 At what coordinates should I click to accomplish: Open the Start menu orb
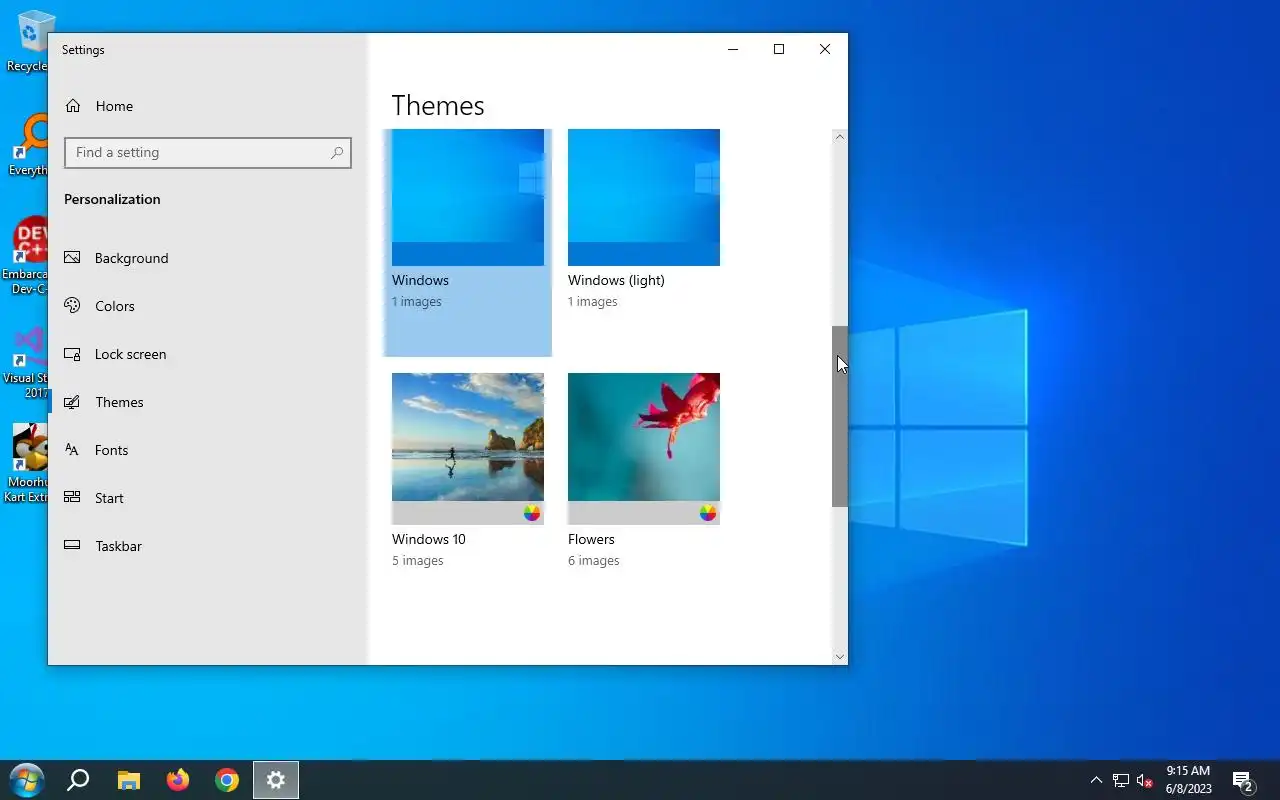pos(26,780)
